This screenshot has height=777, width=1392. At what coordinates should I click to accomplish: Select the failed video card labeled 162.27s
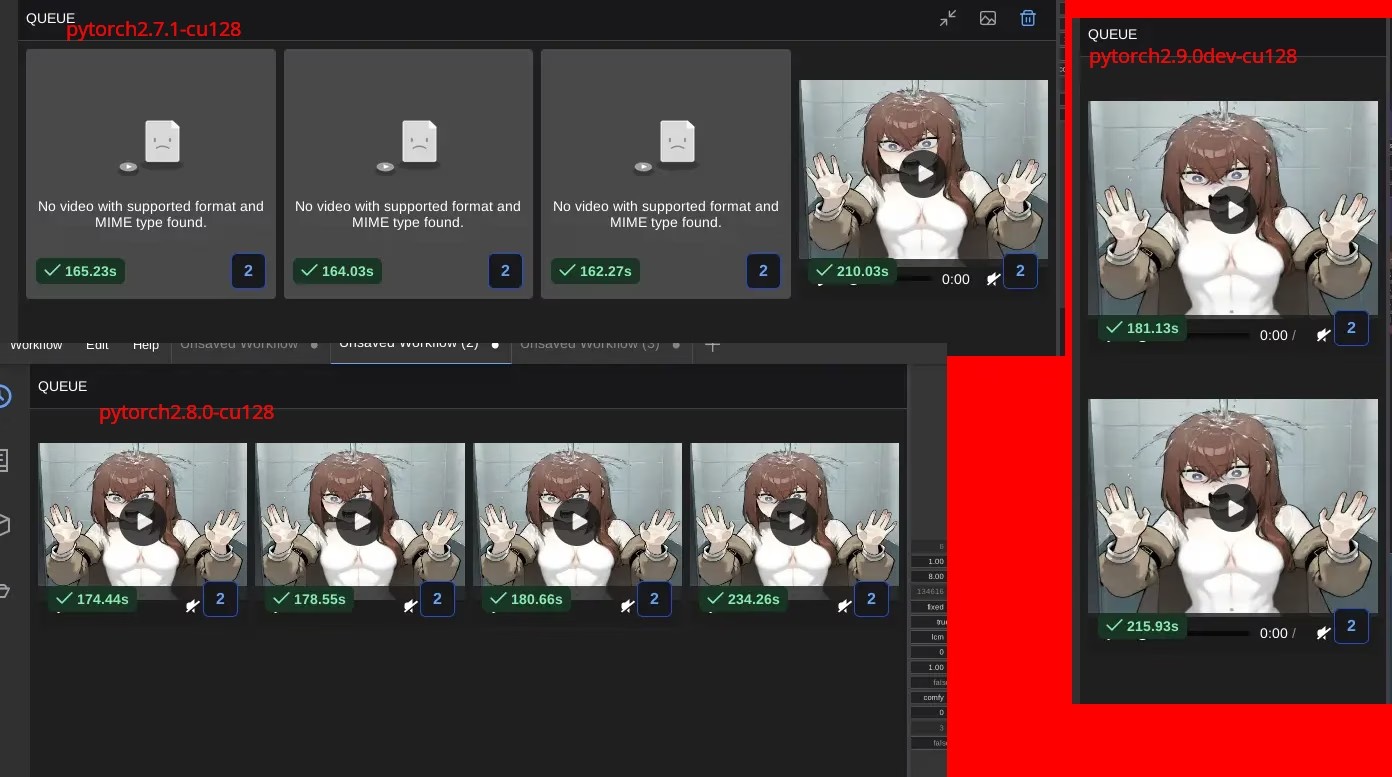pos(666,174)
